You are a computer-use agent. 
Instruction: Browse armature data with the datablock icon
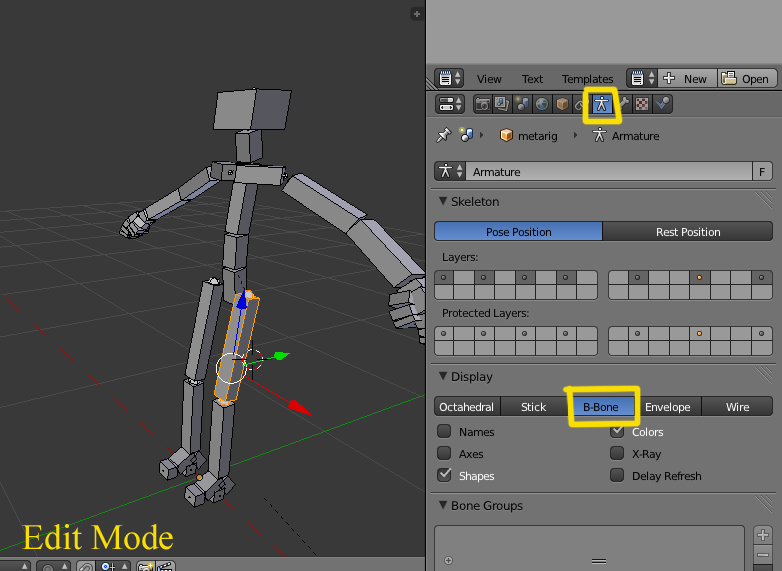tap(450, 172)
